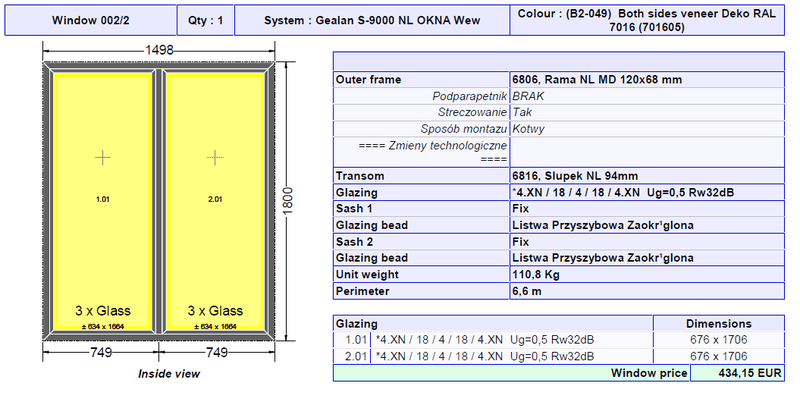Click the 'Transom' row label
The image size is (800, 405).
(360, 176)
